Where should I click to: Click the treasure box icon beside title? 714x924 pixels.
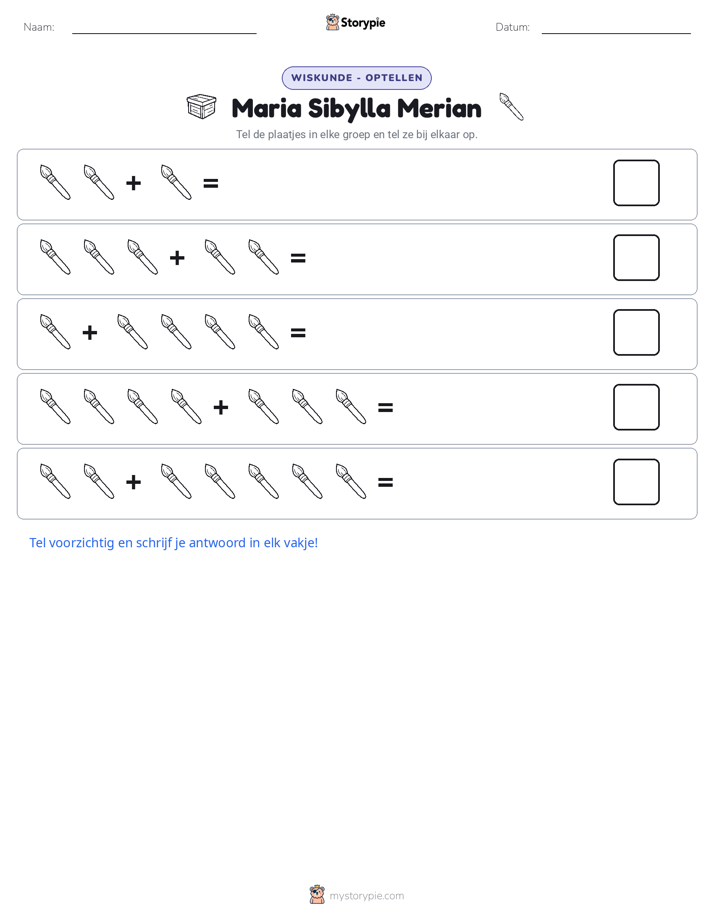pos(201,107)
